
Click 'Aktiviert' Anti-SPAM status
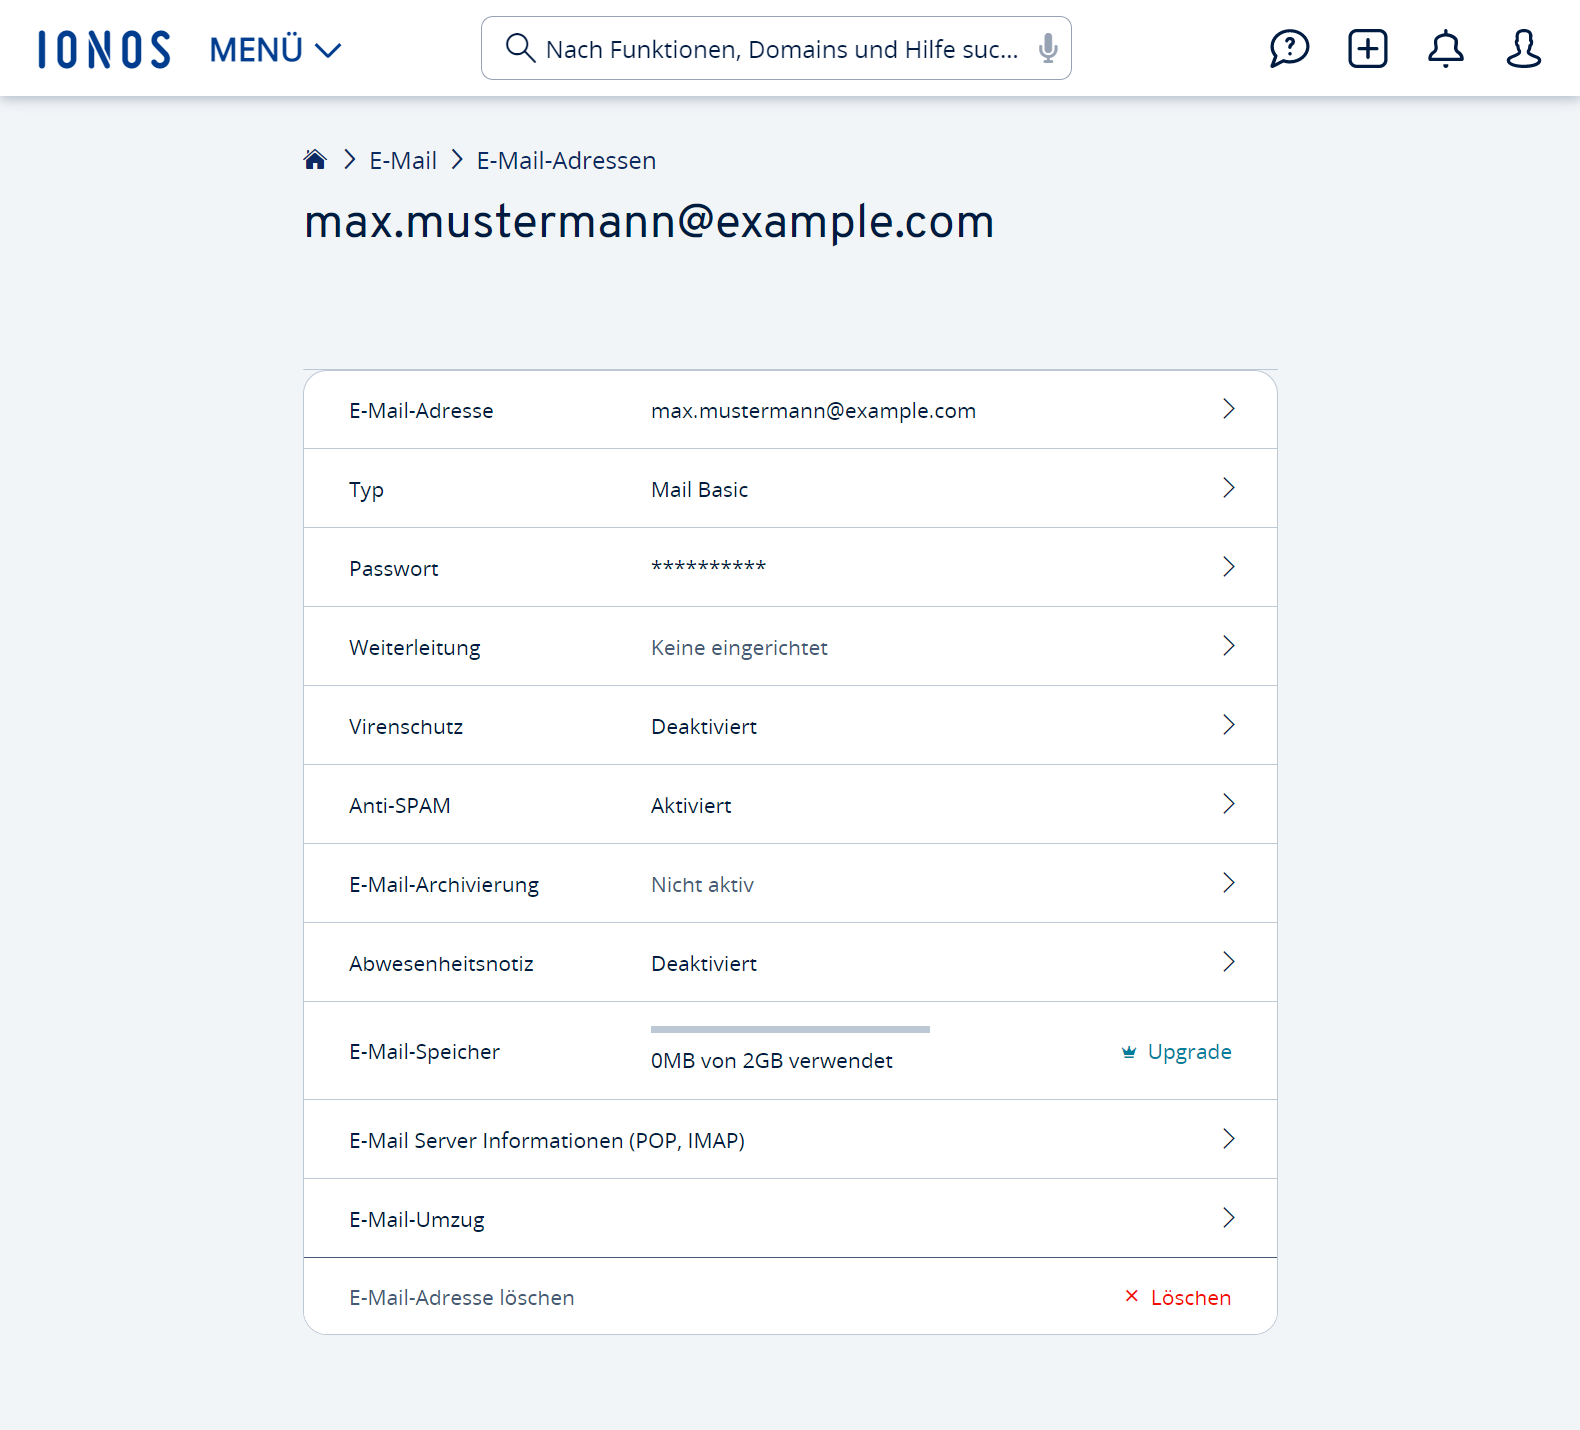coord(691,805)
